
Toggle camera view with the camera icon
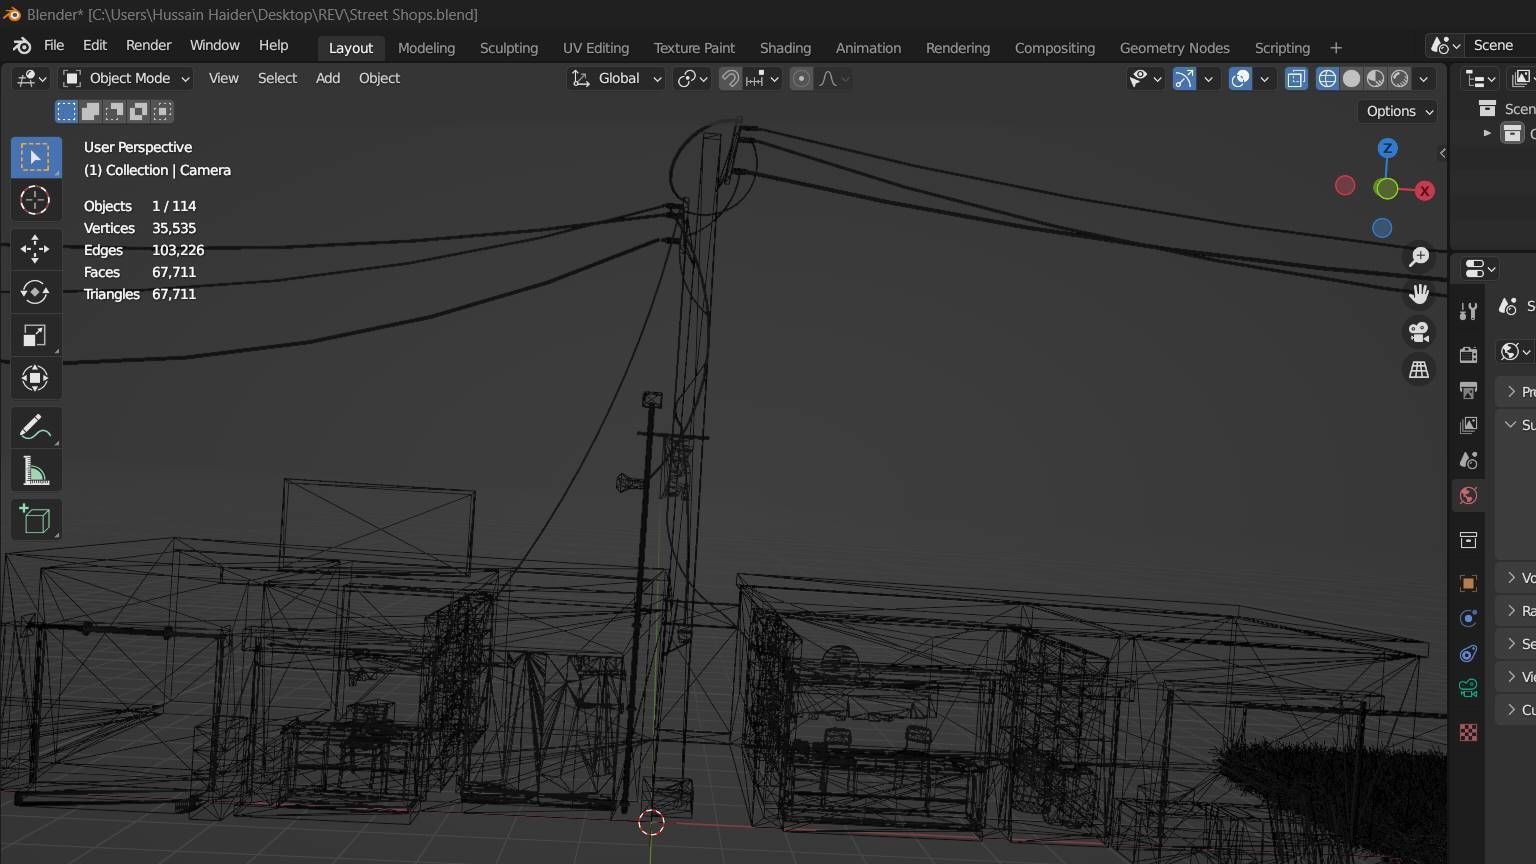[x=1419, y=331]
